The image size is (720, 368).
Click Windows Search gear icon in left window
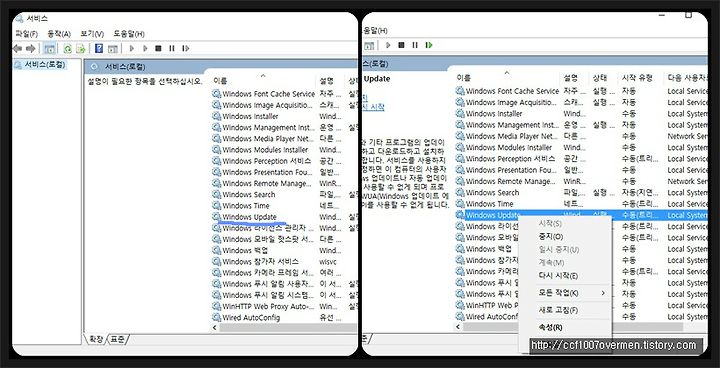tap(216, 194)
